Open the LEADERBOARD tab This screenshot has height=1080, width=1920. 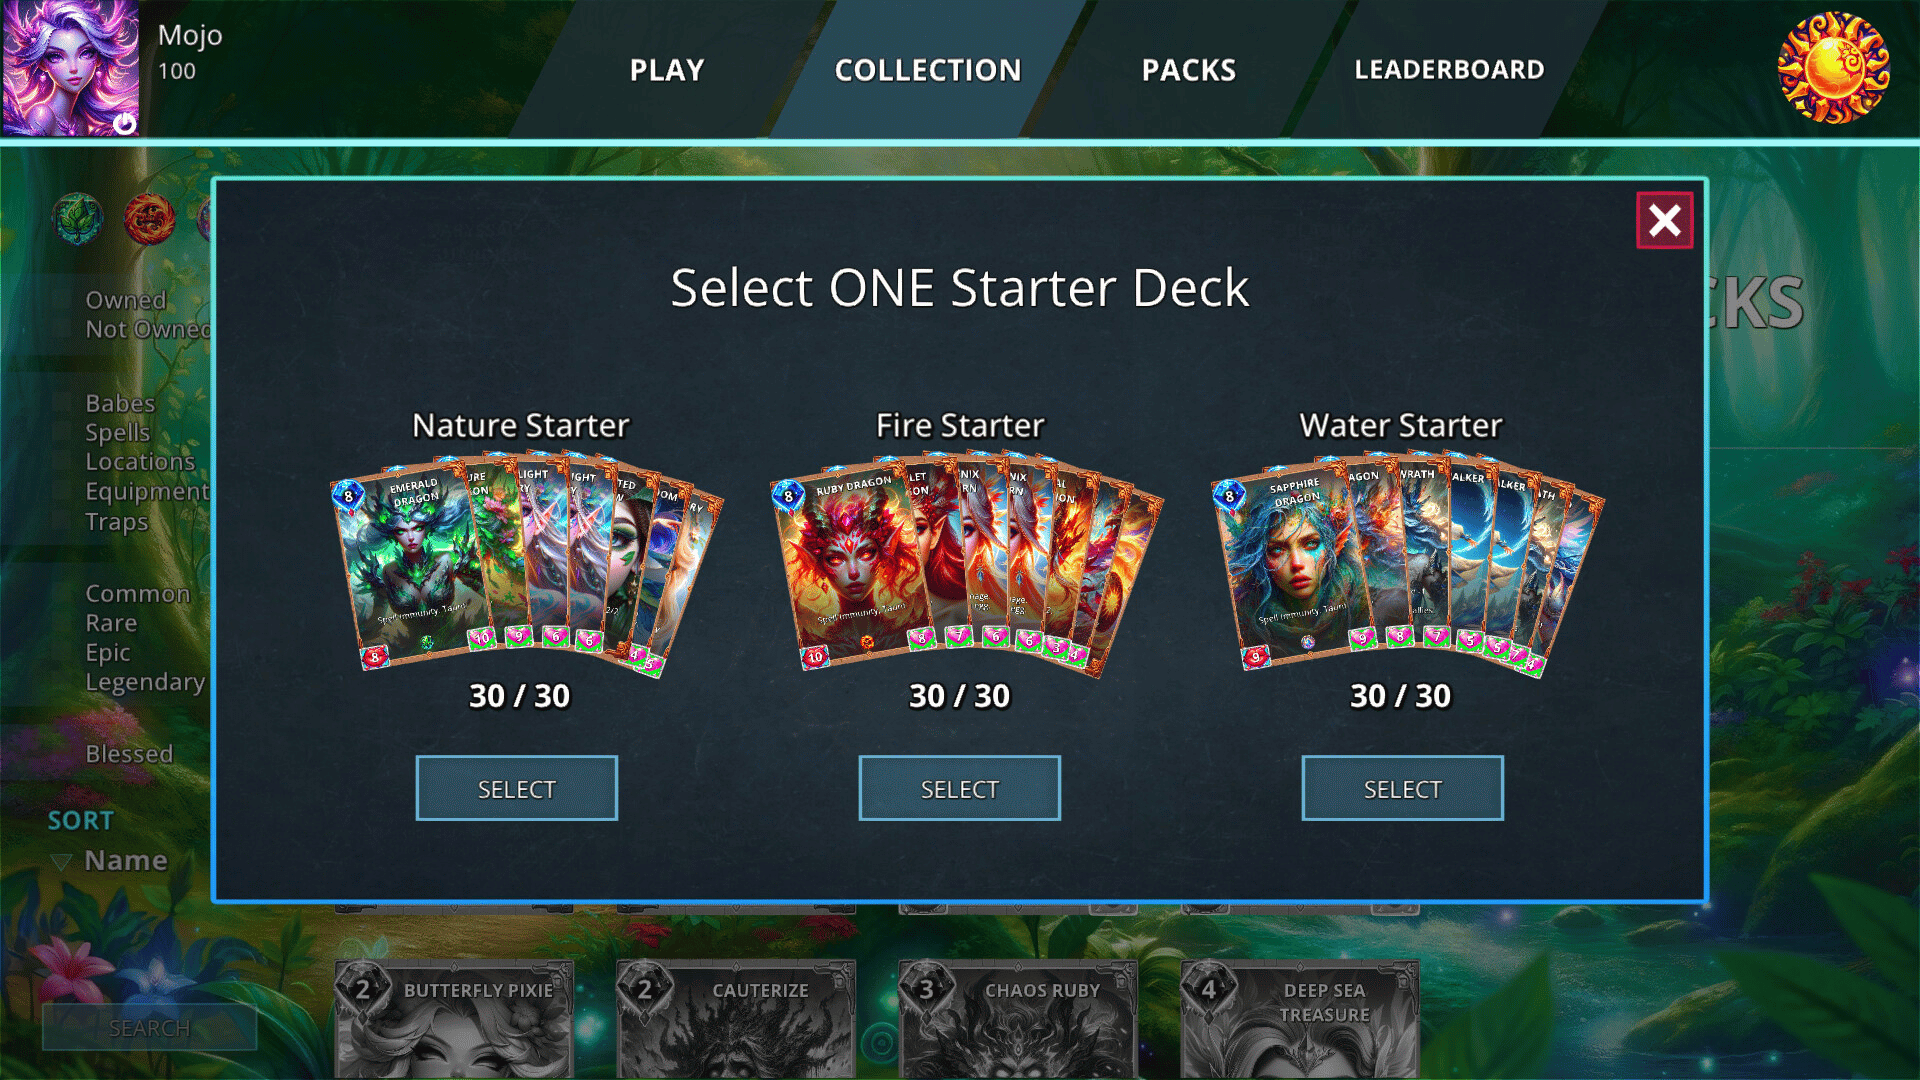click(x=1449, y=70)
